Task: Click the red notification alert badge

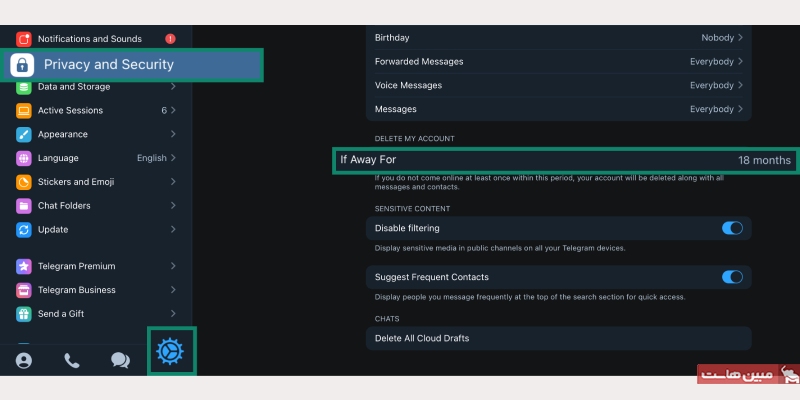Action: click(170, 39)
